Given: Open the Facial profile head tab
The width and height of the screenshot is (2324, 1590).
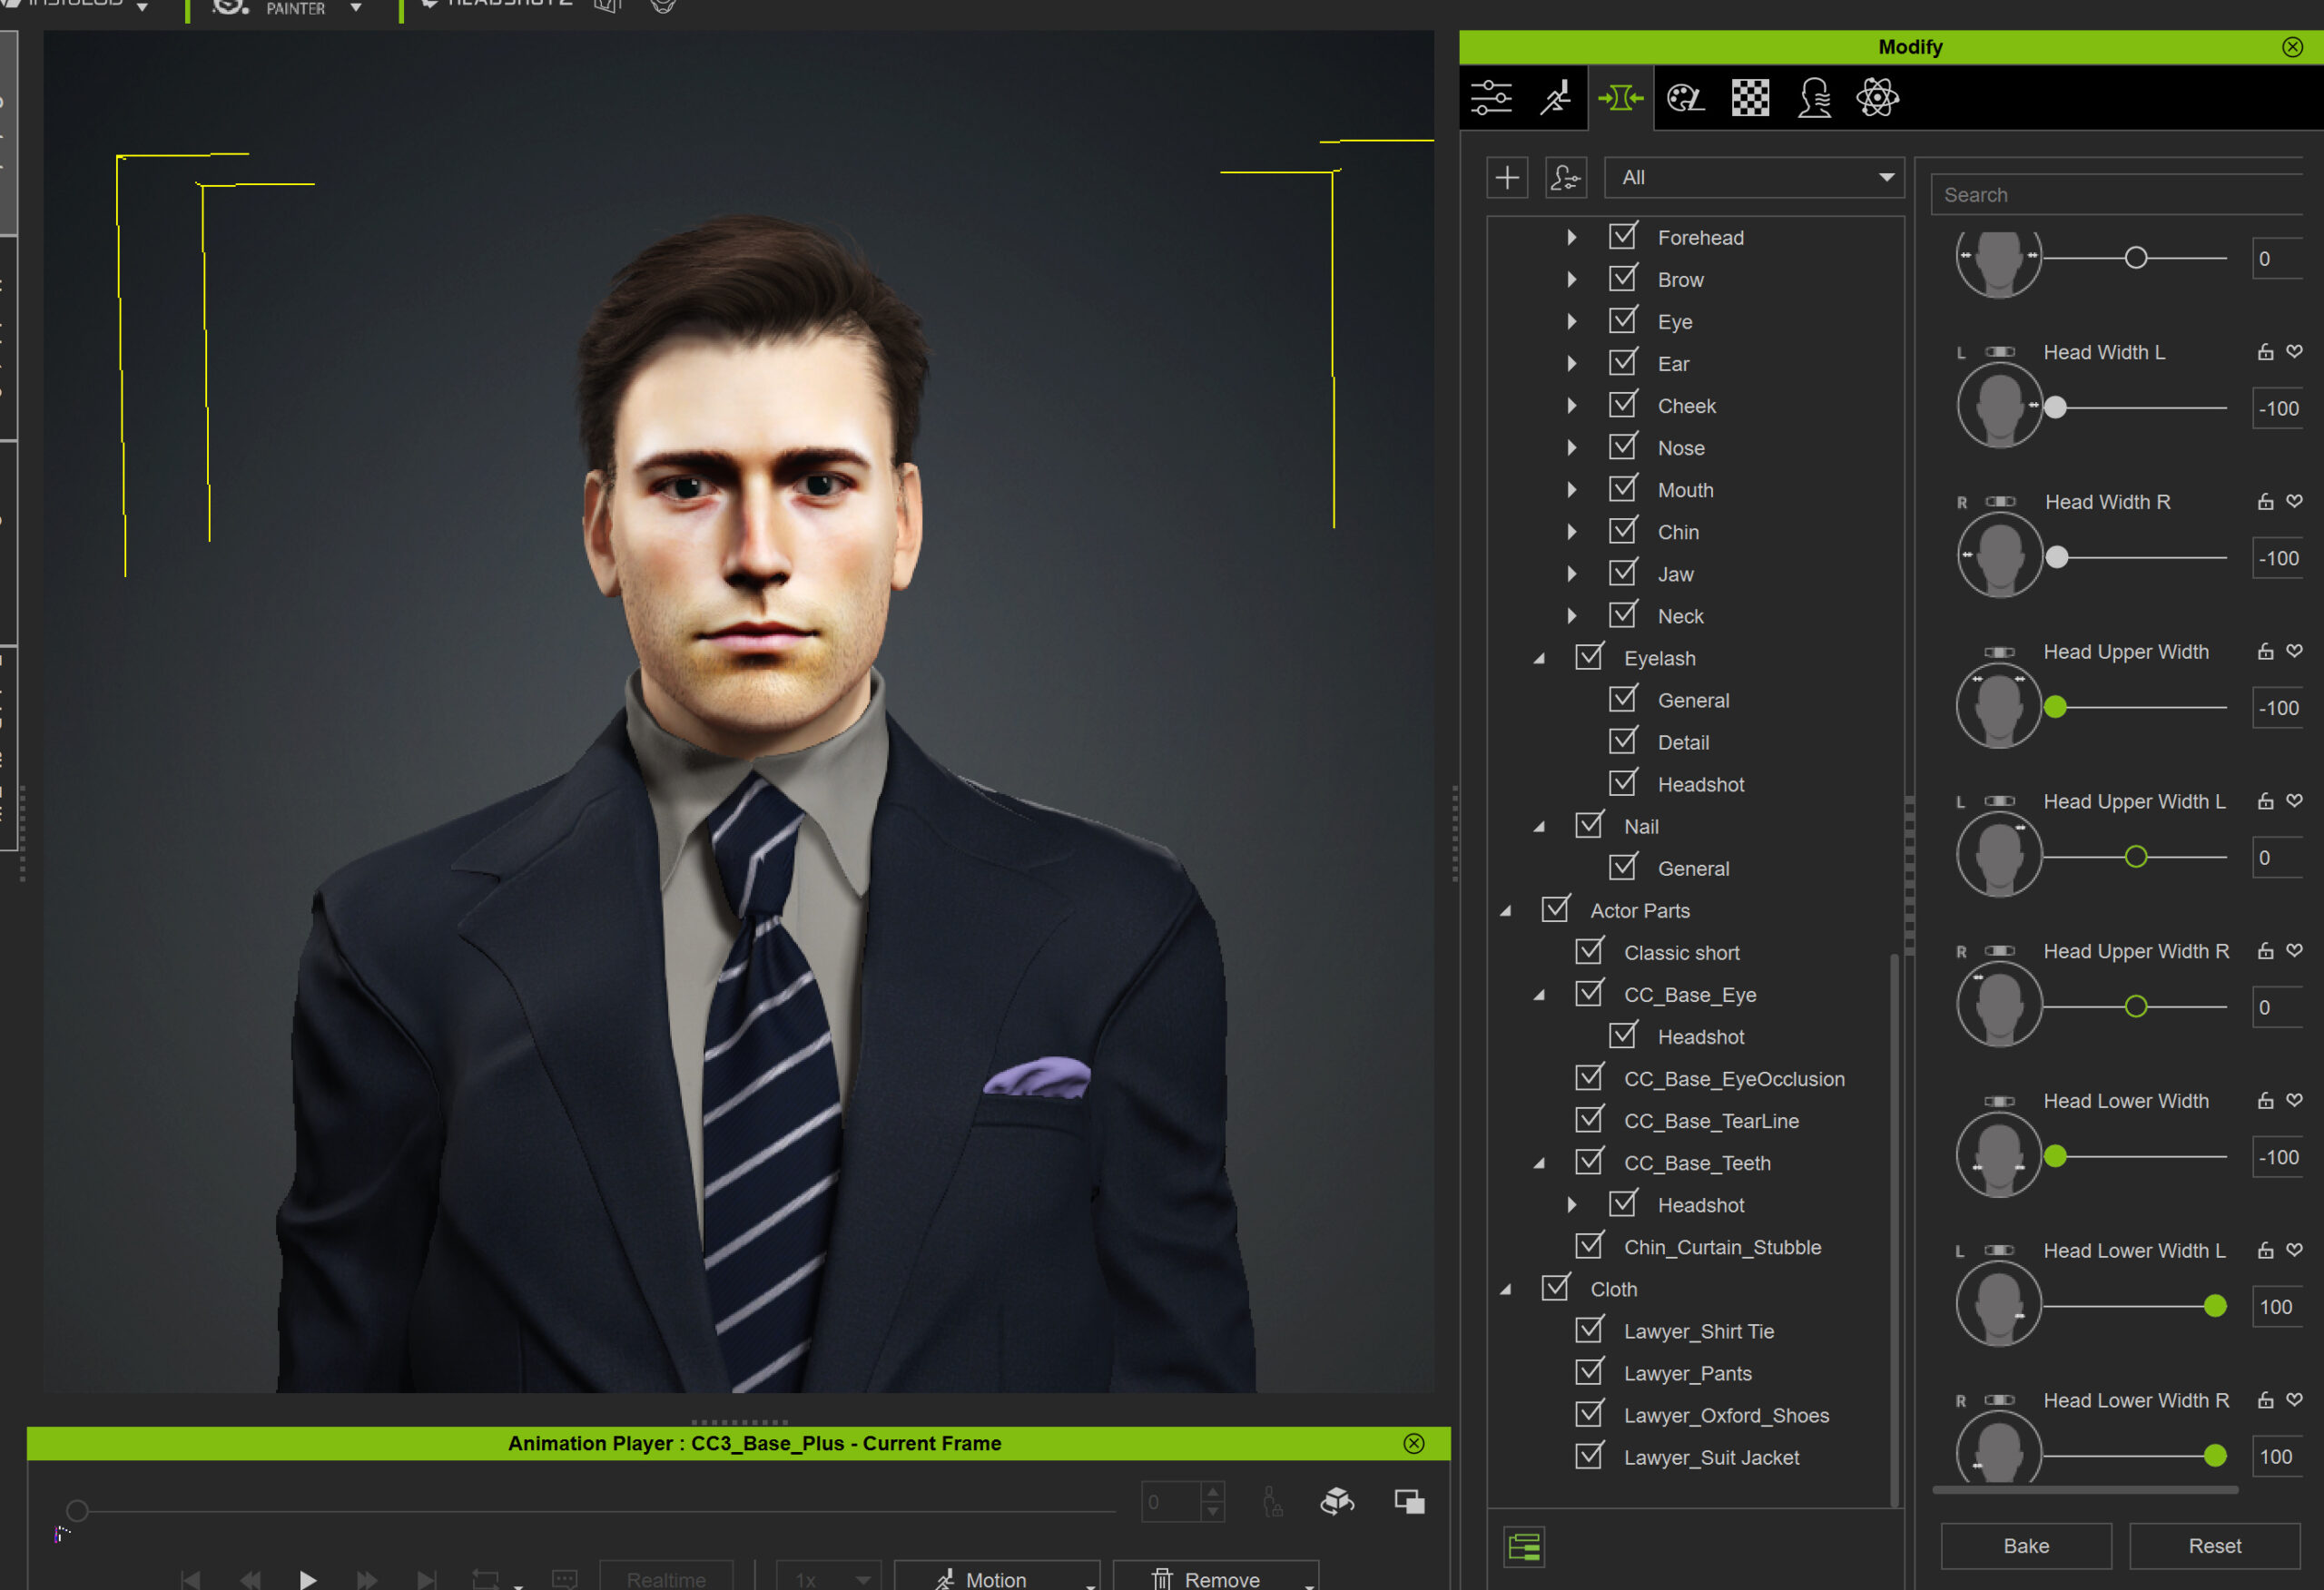Looking at the screenshot, I should tap(1814, 98).
